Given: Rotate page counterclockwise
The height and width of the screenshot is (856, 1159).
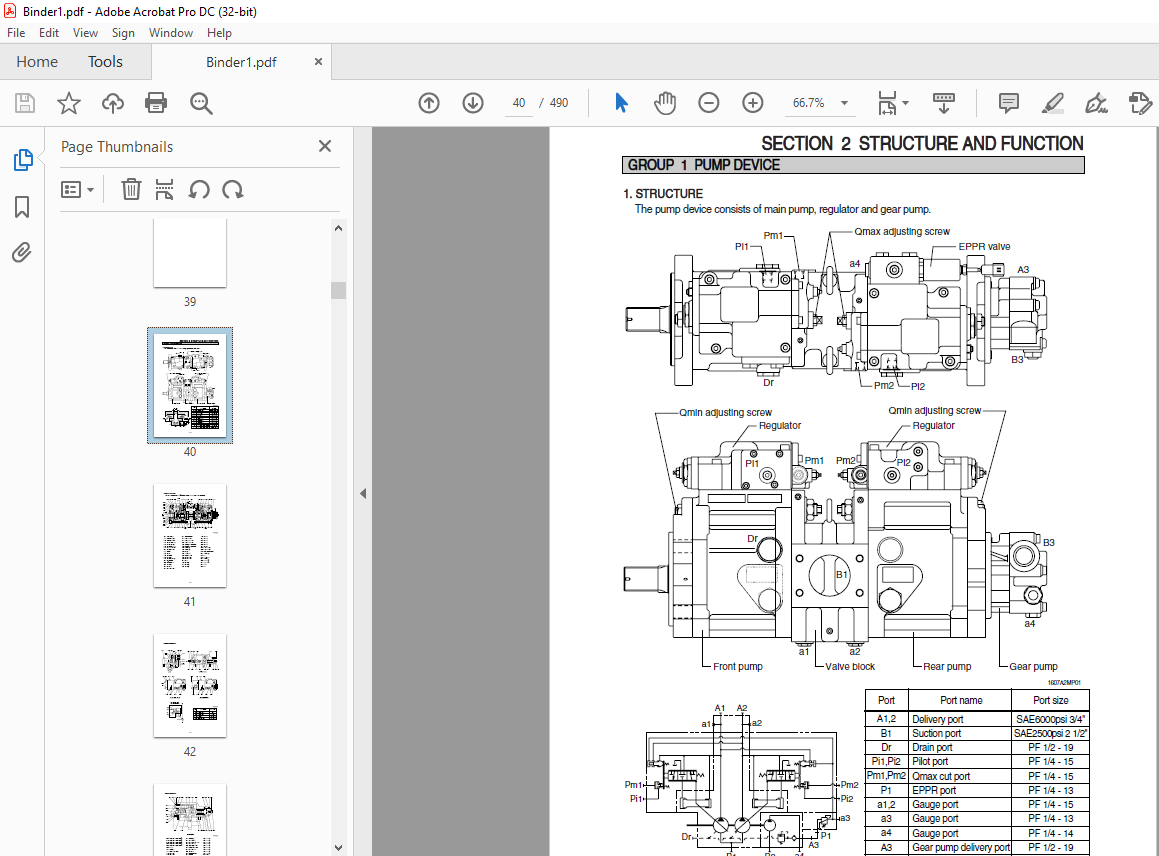Looking at the screenshot, I should 199,190.
